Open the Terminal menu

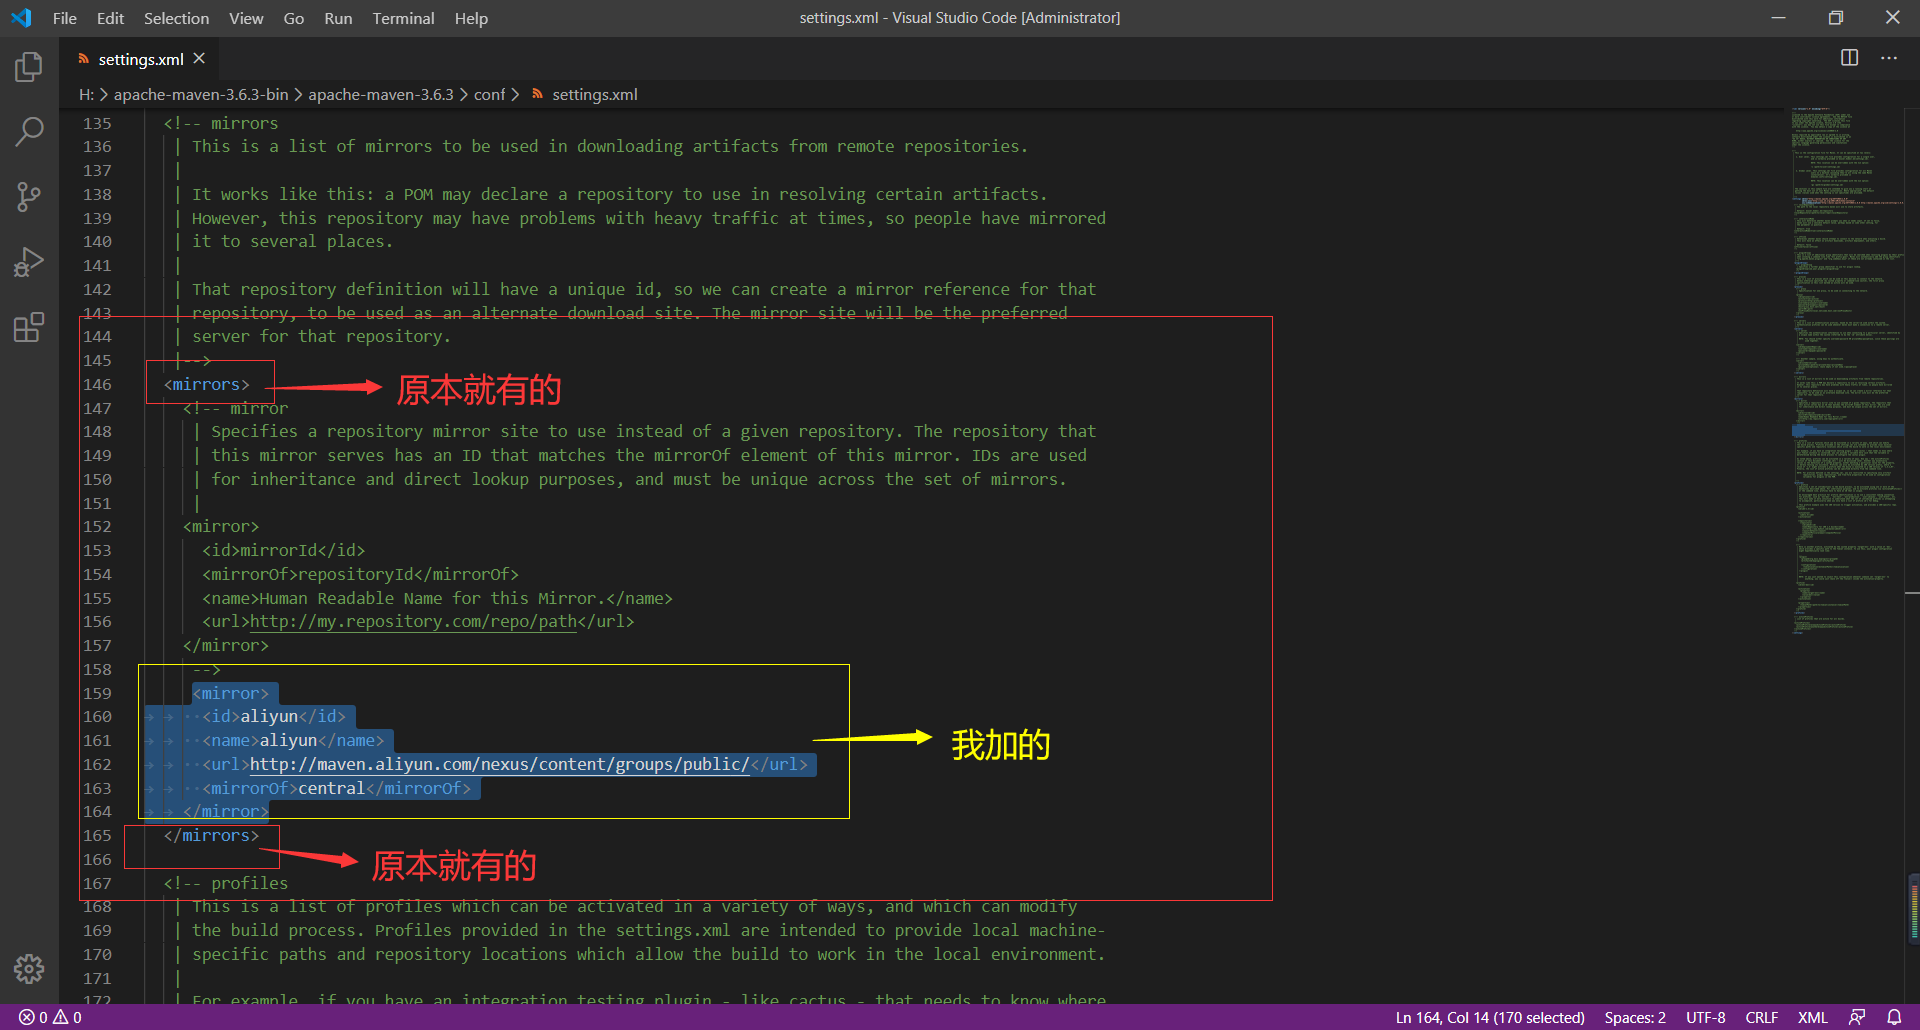tap(403, 18)
